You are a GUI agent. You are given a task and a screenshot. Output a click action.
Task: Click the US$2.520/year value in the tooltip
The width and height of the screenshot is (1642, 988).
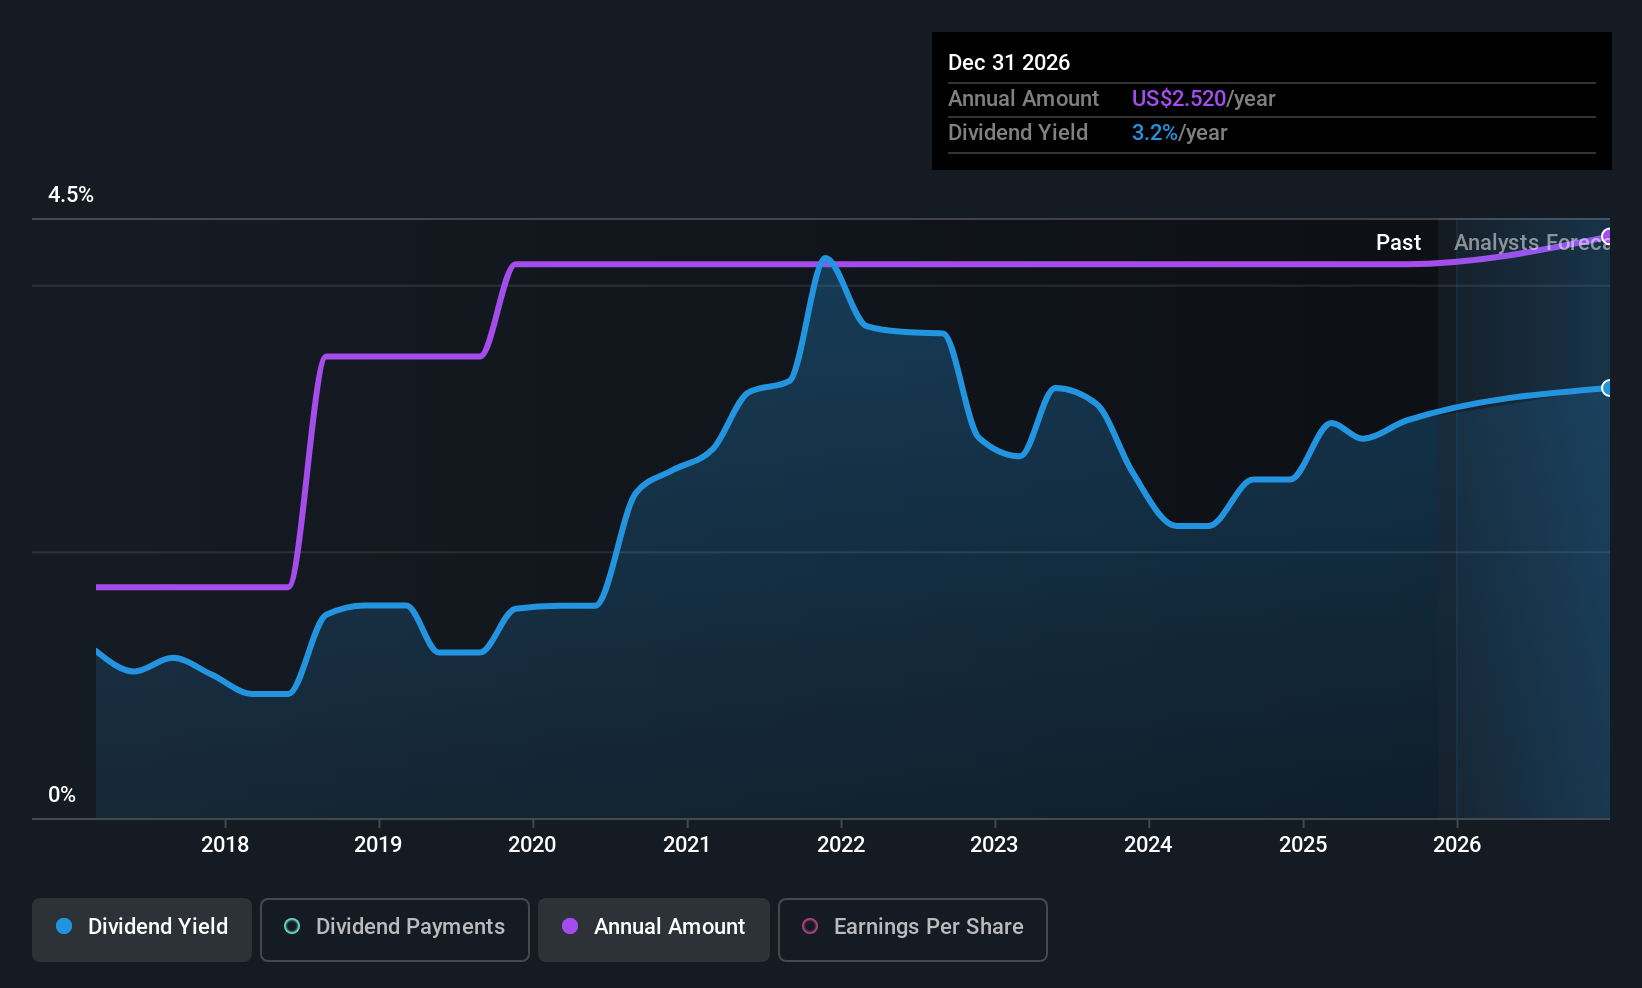(1203, 98)
